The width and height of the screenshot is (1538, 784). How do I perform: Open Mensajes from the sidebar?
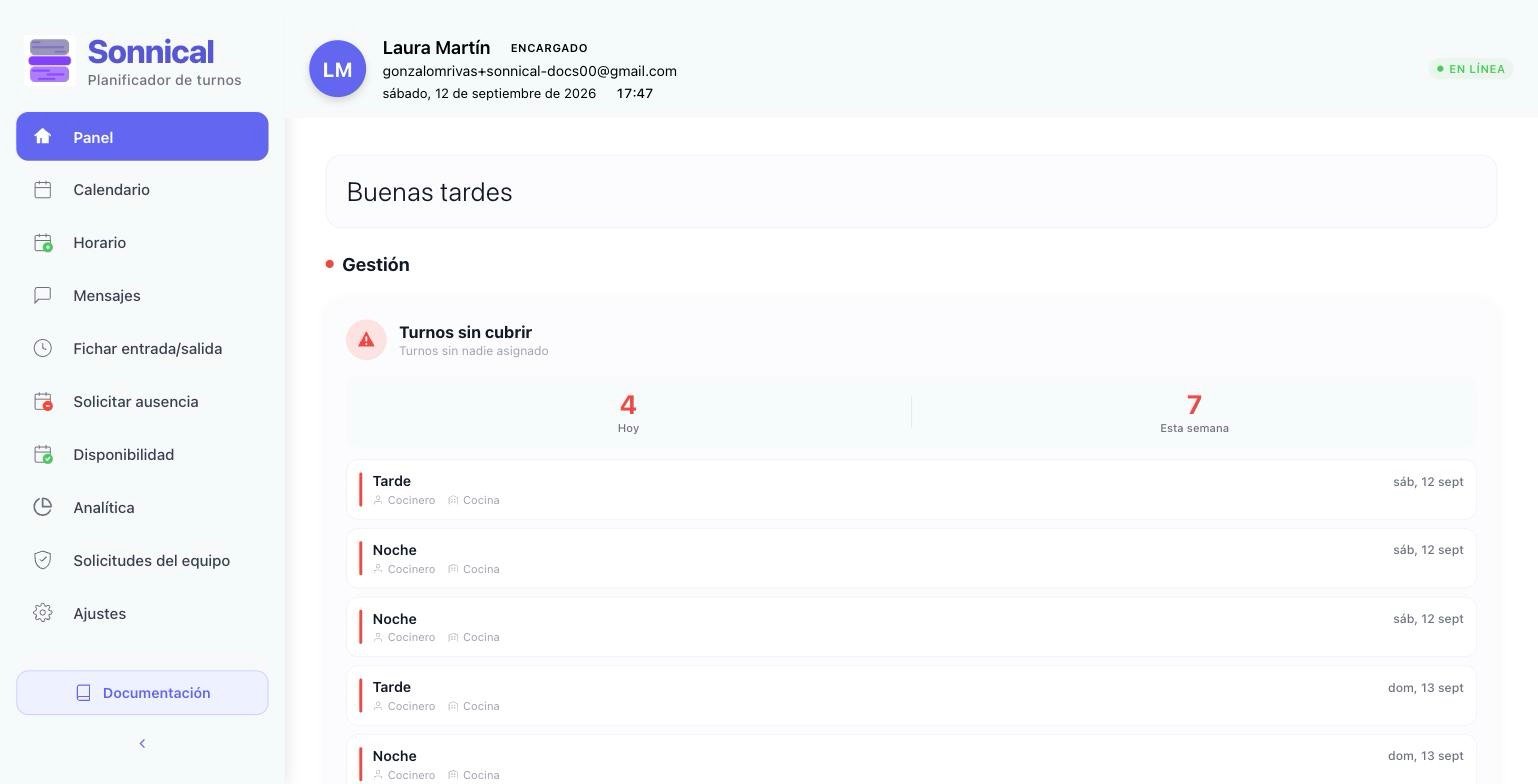142,295
